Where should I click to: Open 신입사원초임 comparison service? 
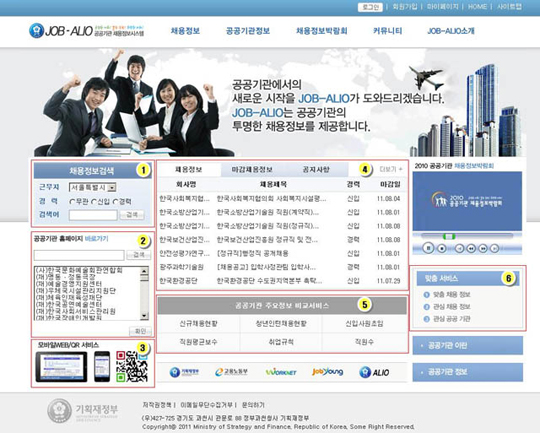364,324
